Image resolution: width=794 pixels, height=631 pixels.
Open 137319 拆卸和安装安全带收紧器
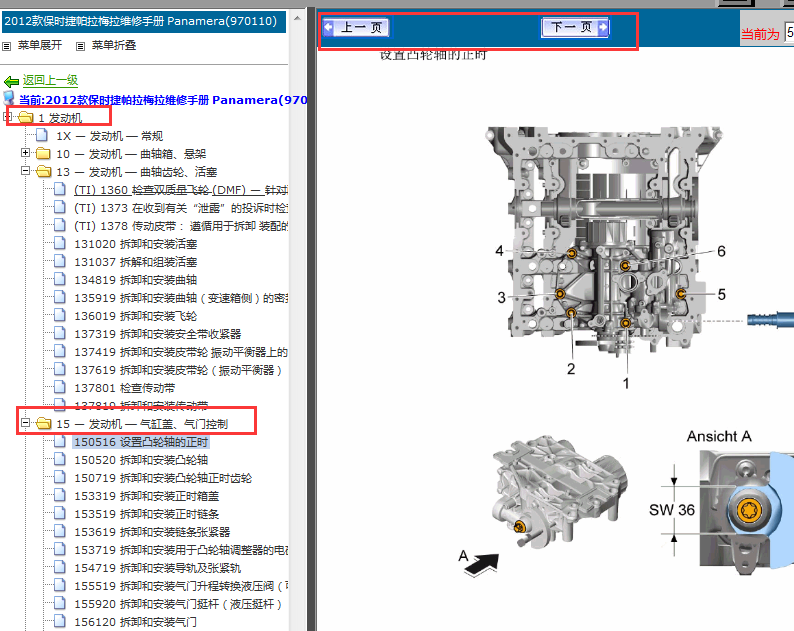[157, 334]
